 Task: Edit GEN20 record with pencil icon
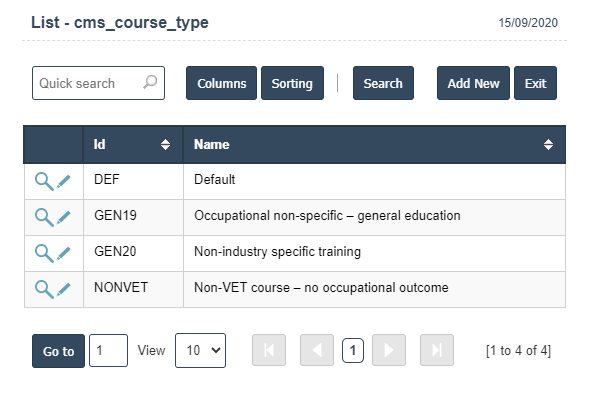click(63, 253)
